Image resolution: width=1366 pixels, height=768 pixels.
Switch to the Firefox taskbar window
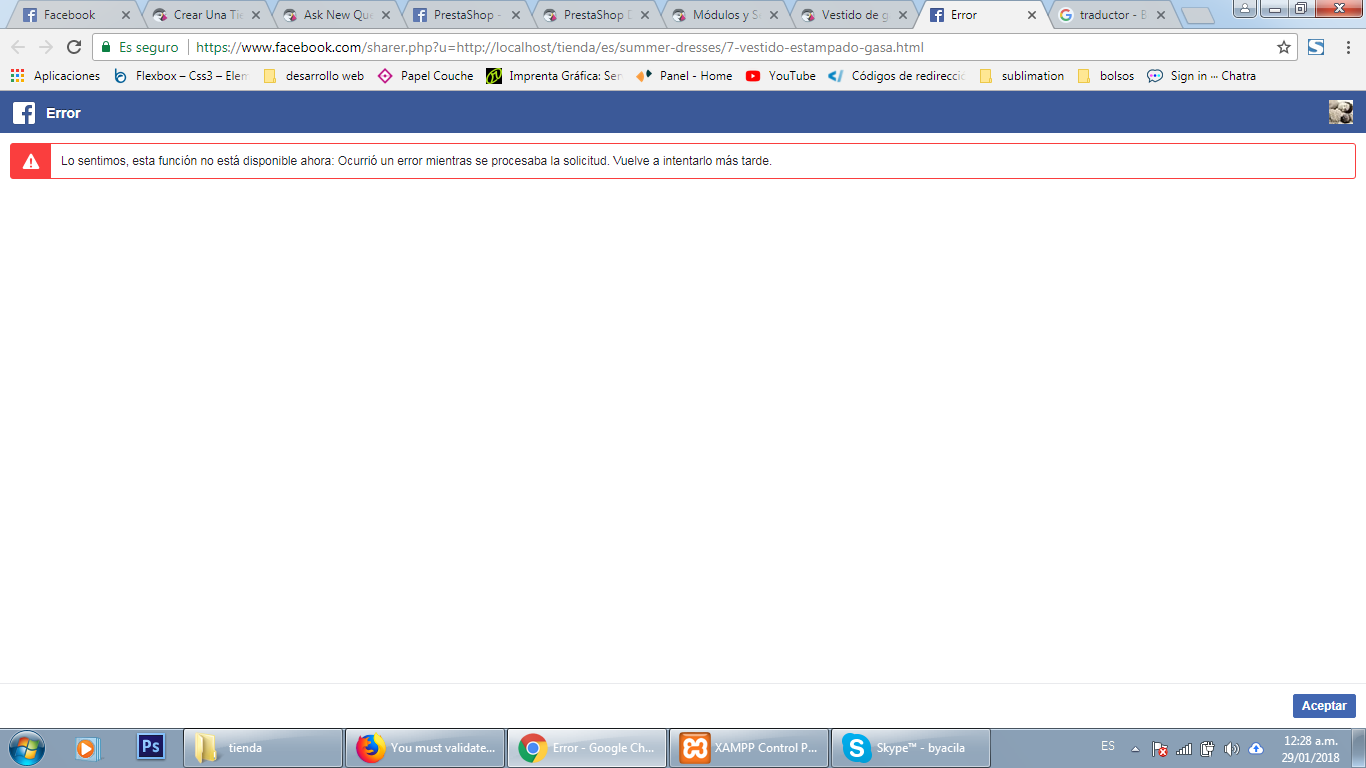click(x=424, y=748)
